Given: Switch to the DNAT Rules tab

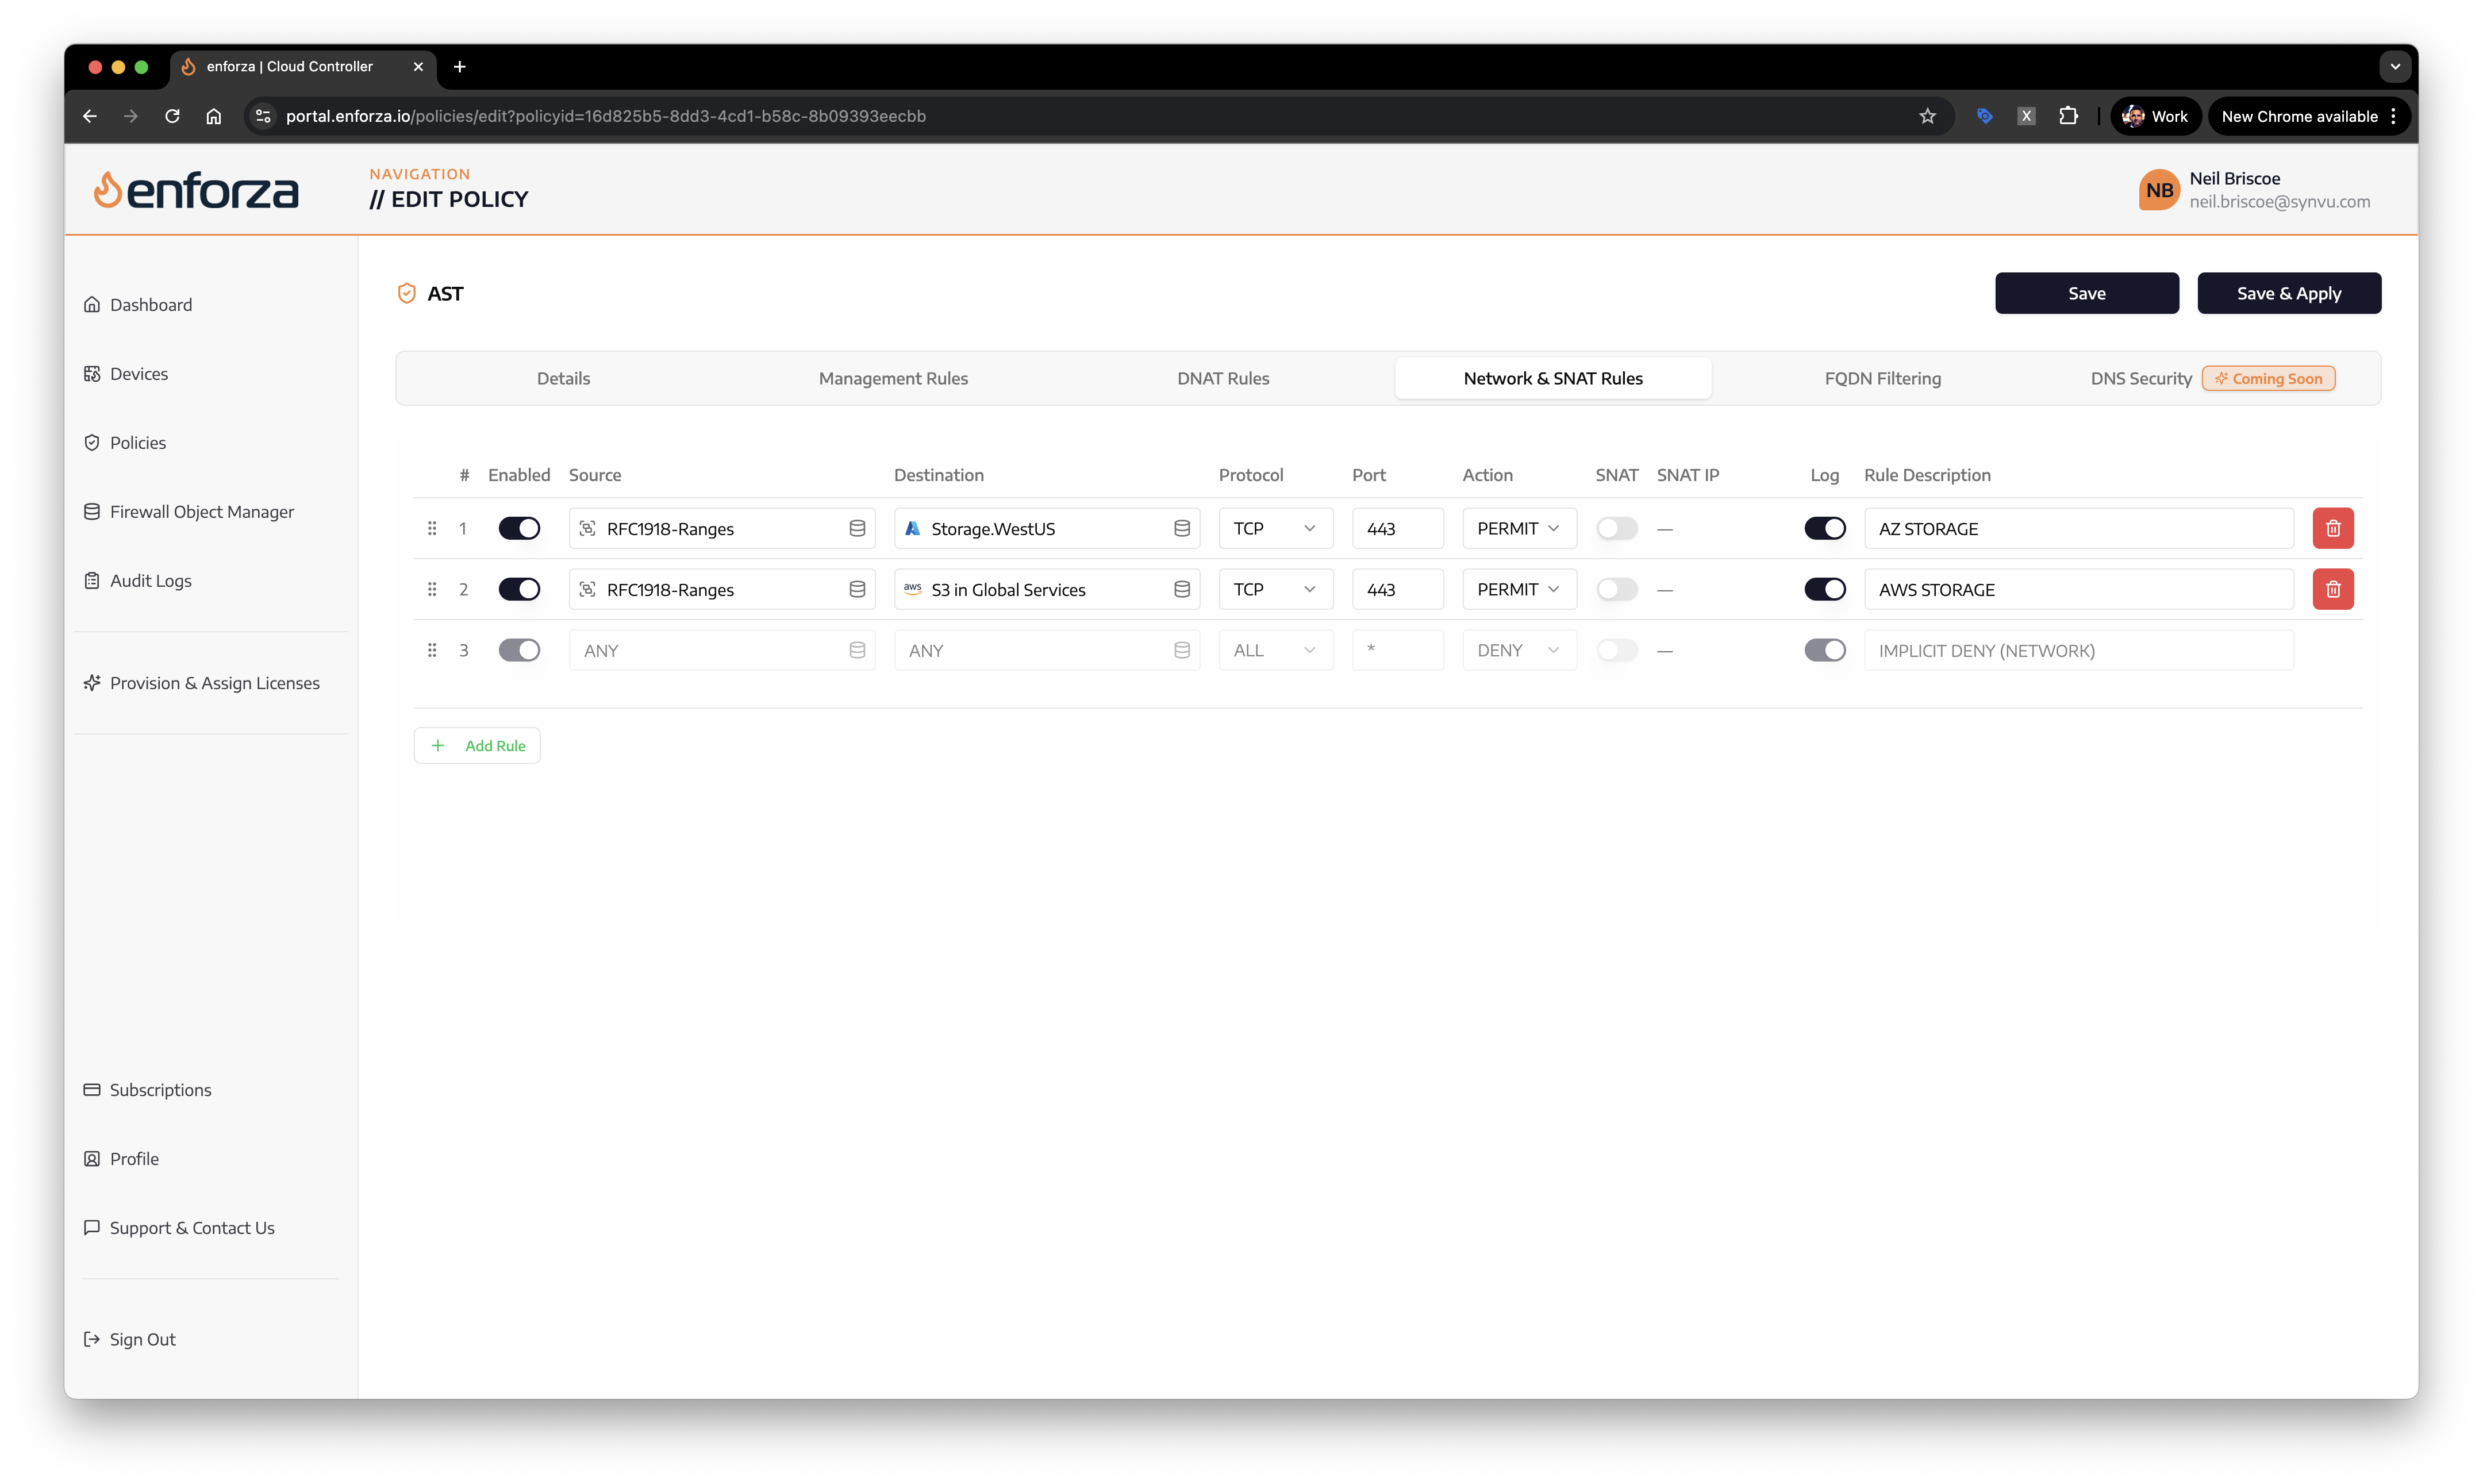Looking at the screenshot, I should (x=1222, y=378).
